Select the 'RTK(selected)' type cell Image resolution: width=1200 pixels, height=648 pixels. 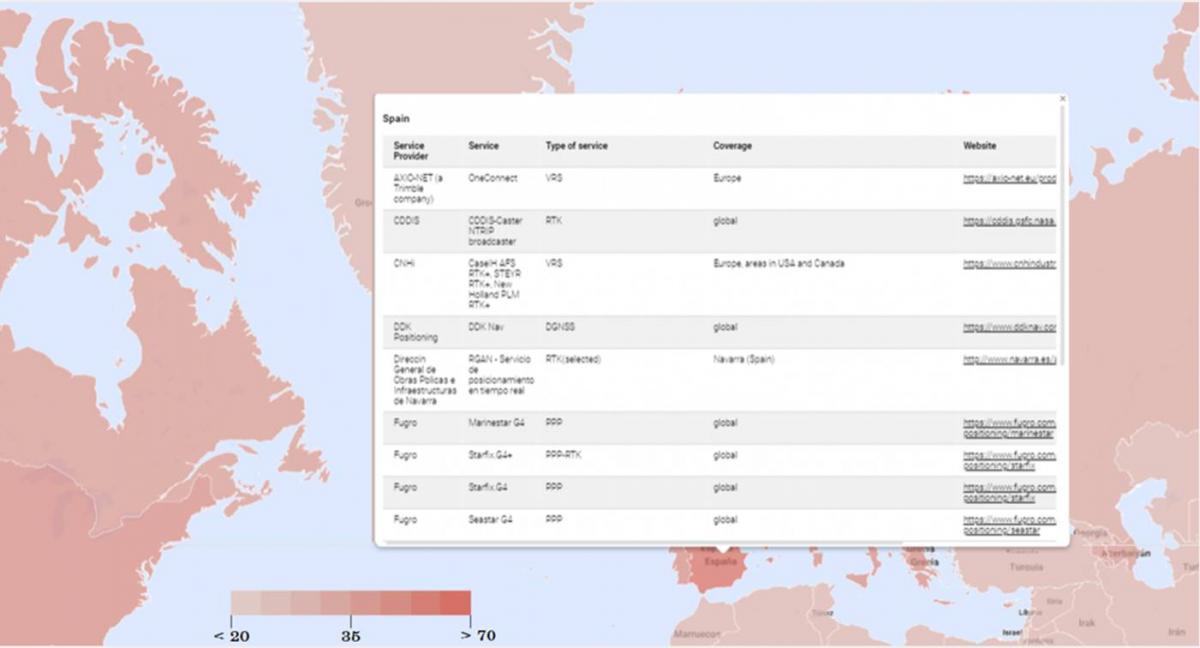572,359
